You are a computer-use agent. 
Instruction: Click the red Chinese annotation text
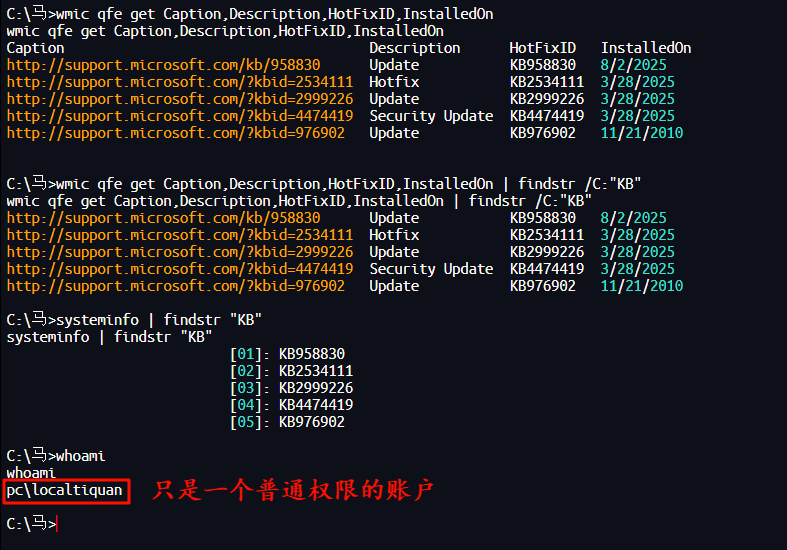pos(292,491)
